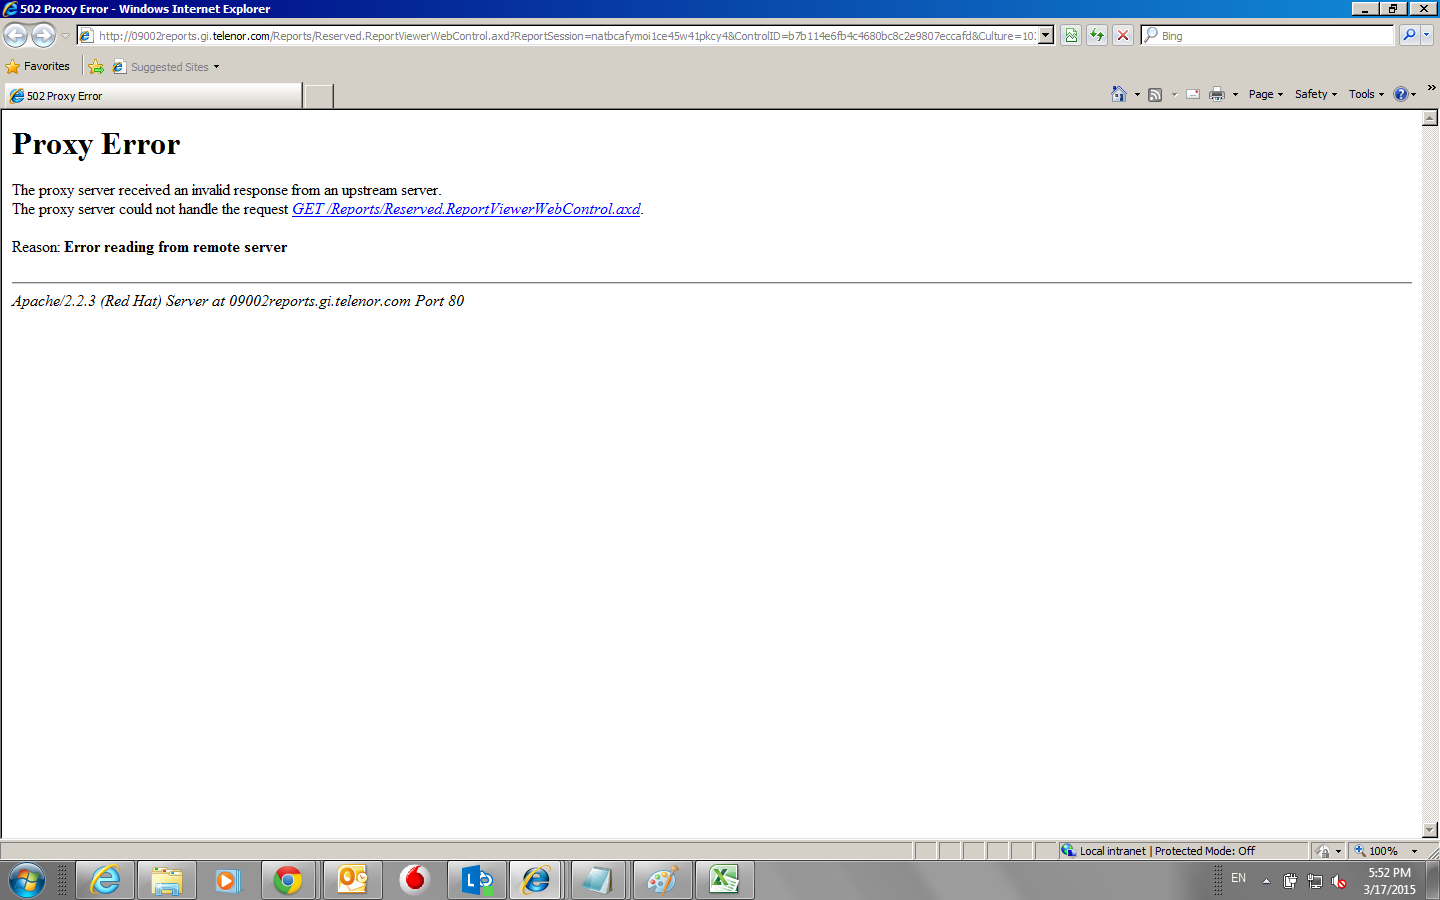This screenshot has width=1440, height=900.
Task: Open the Help question mark icon
Action: (x=1401, y=94)
